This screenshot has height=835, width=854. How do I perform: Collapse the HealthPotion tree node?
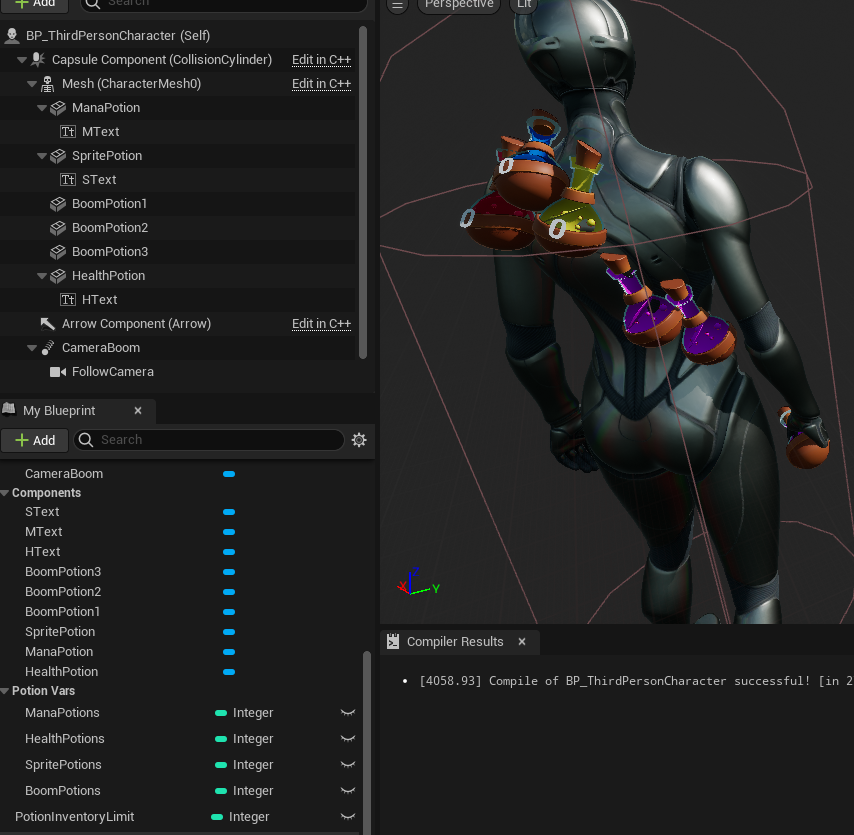coord(42,276)
